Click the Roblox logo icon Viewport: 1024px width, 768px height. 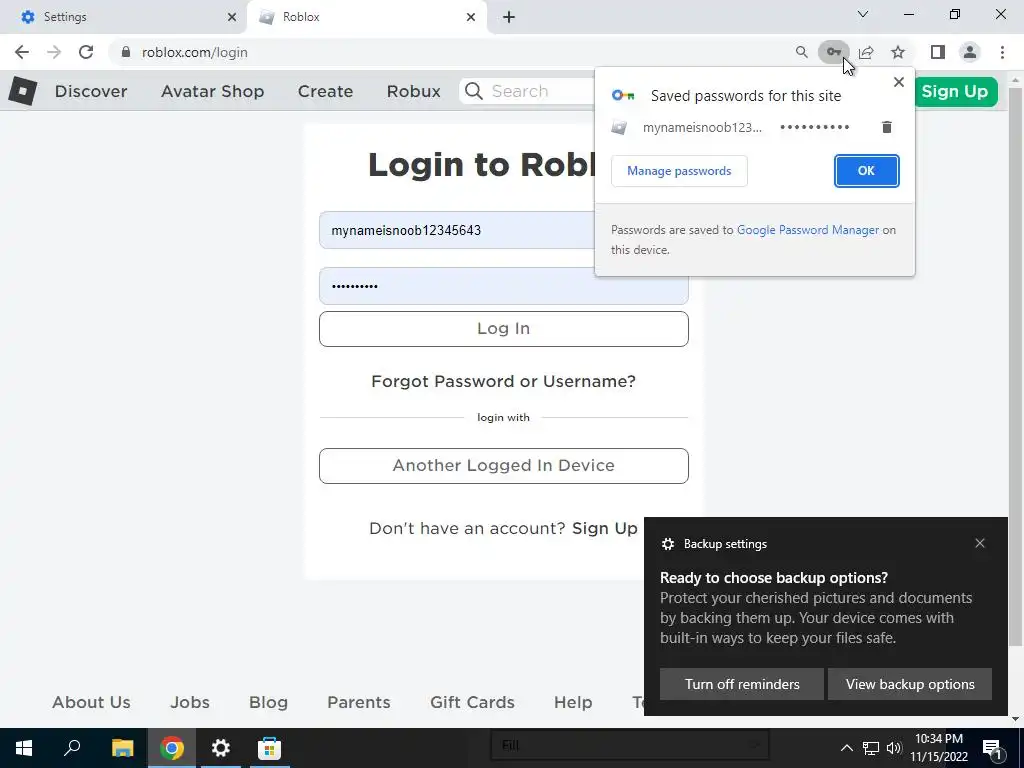click(23, 91)
